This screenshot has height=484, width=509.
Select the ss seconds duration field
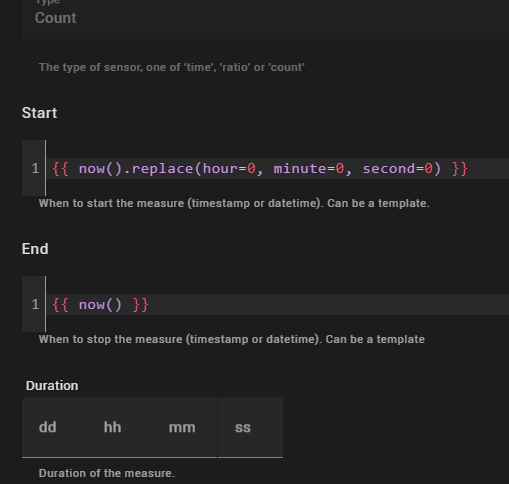pos(250,427)
